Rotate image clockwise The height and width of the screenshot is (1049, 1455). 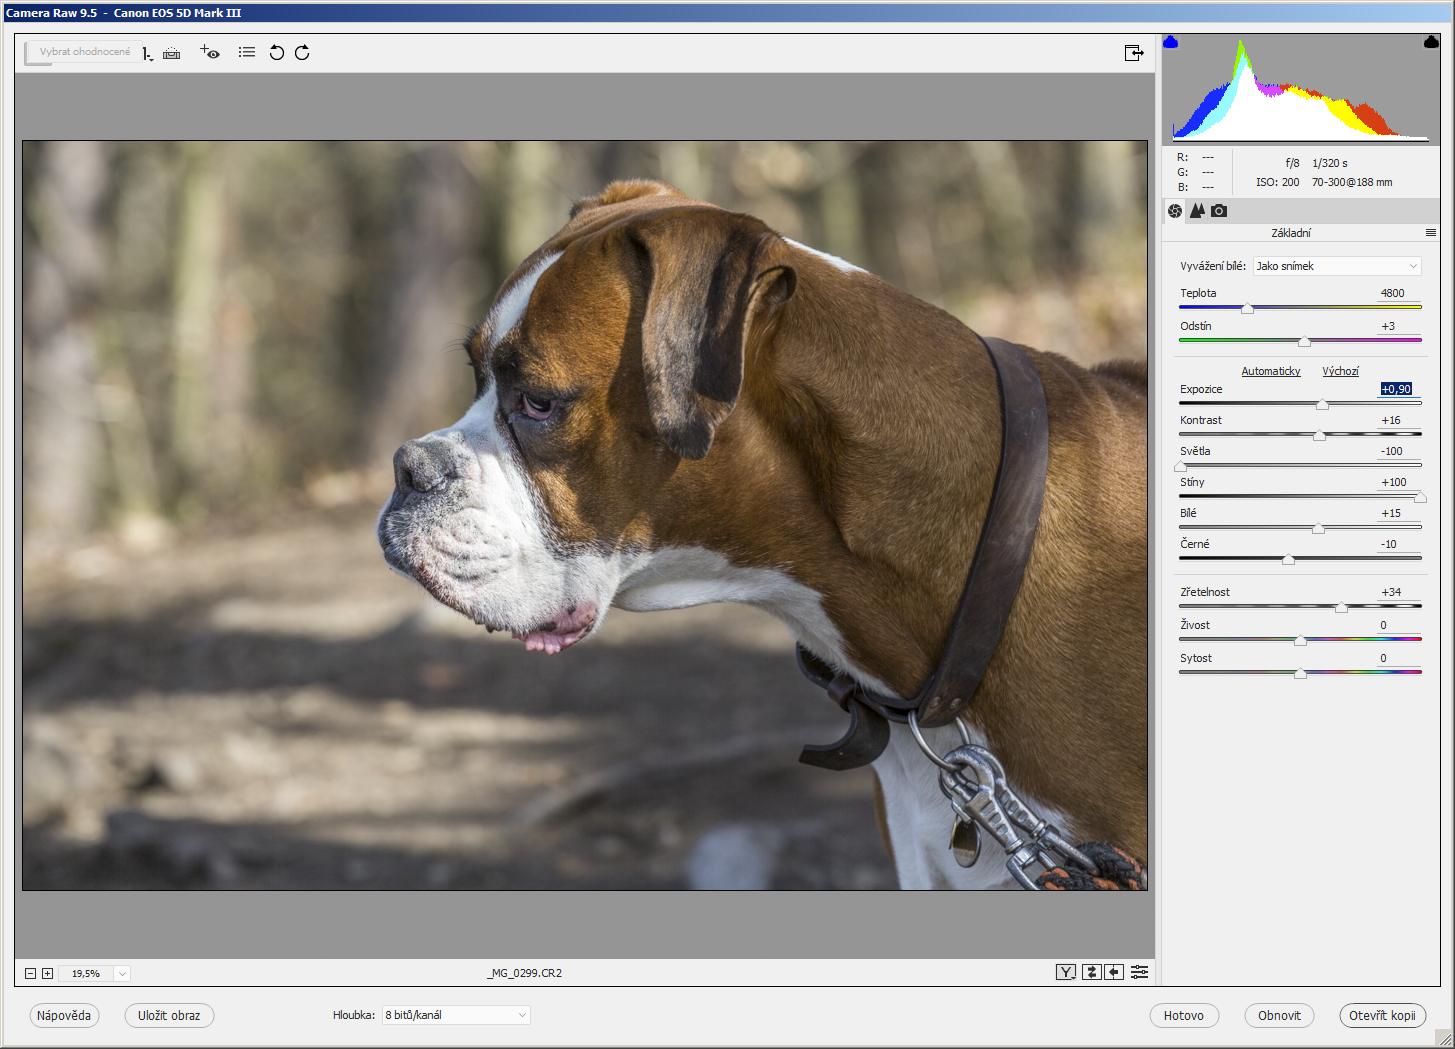[x=302, y=53]
